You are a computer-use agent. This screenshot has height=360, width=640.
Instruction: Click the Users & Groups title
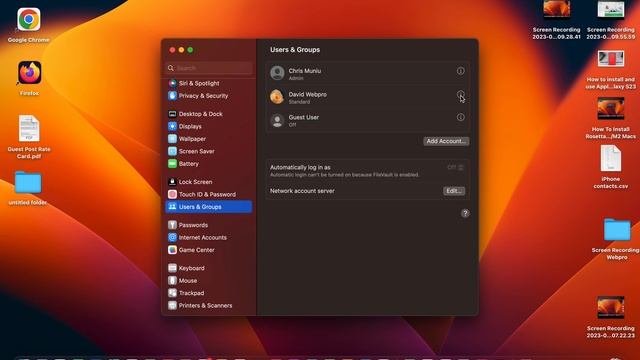[x=295, y=50]
